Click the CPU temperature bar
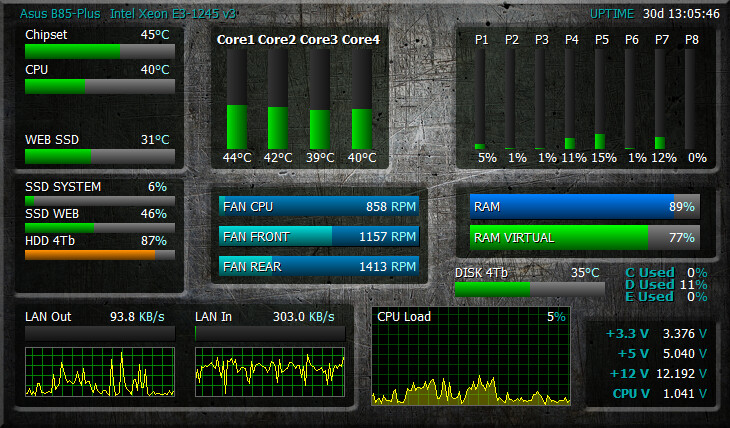Viewport: 730px width, 428px height. (x=99, y=87)
